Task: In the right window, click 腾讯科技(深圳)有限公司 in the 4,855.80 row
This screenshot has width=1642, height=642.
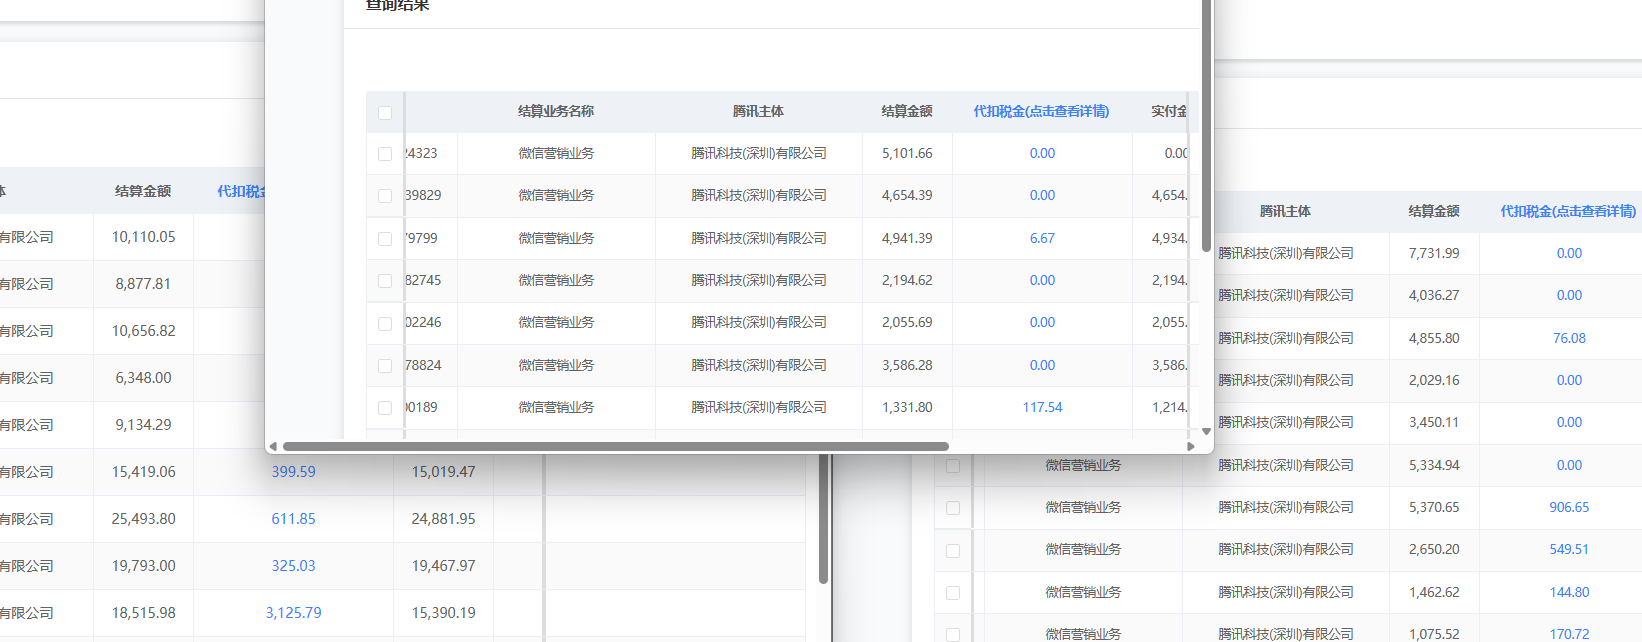Action: coord(1286,338)
